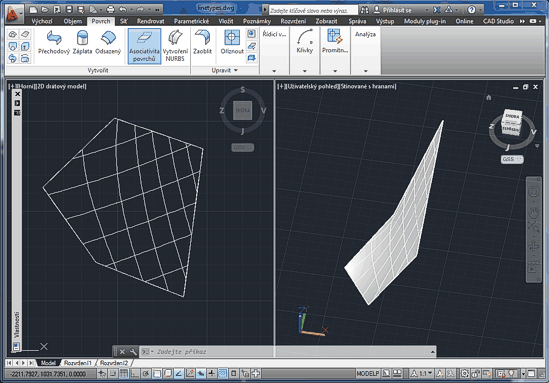This screenshot has width=549, height=383.
Task: Switch to Rozvržení1 layout tab
Action: [78, 363]
